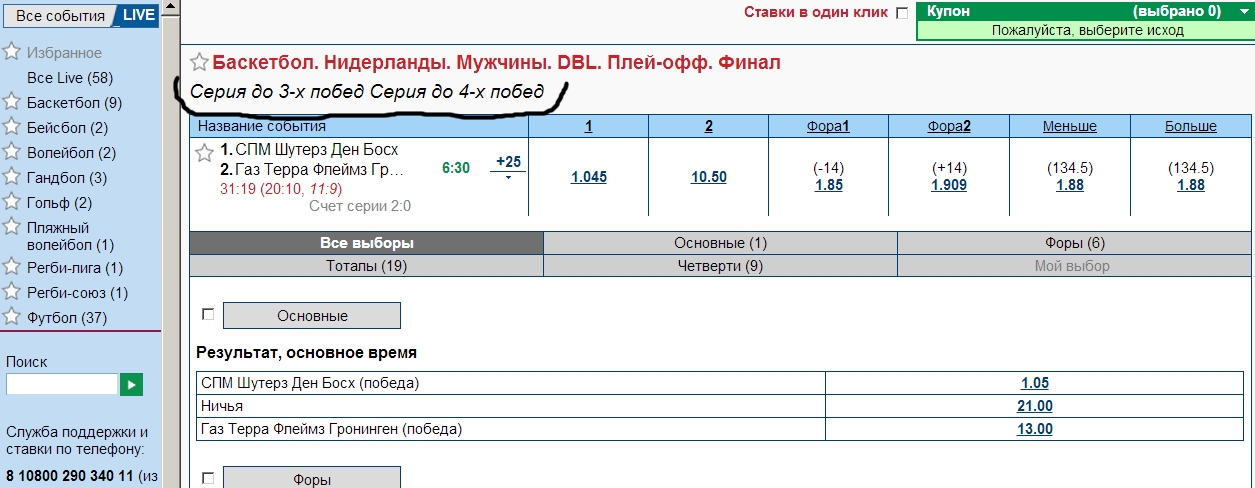Open Гольф (2) category
Screen dimensions: 1255x488
tap(60, 202)
